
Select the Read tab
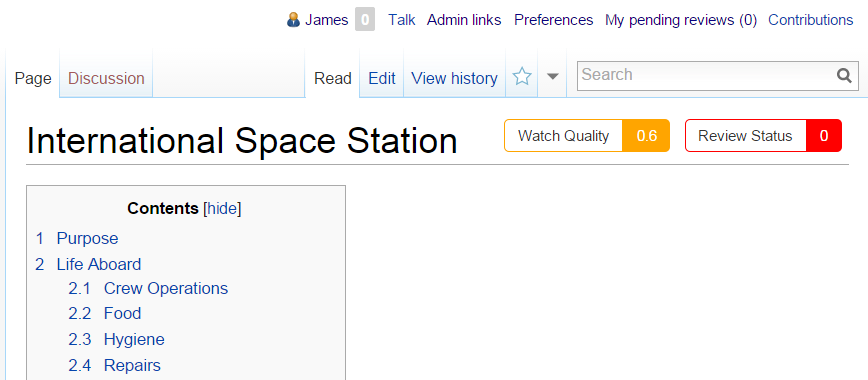(333, 78)
